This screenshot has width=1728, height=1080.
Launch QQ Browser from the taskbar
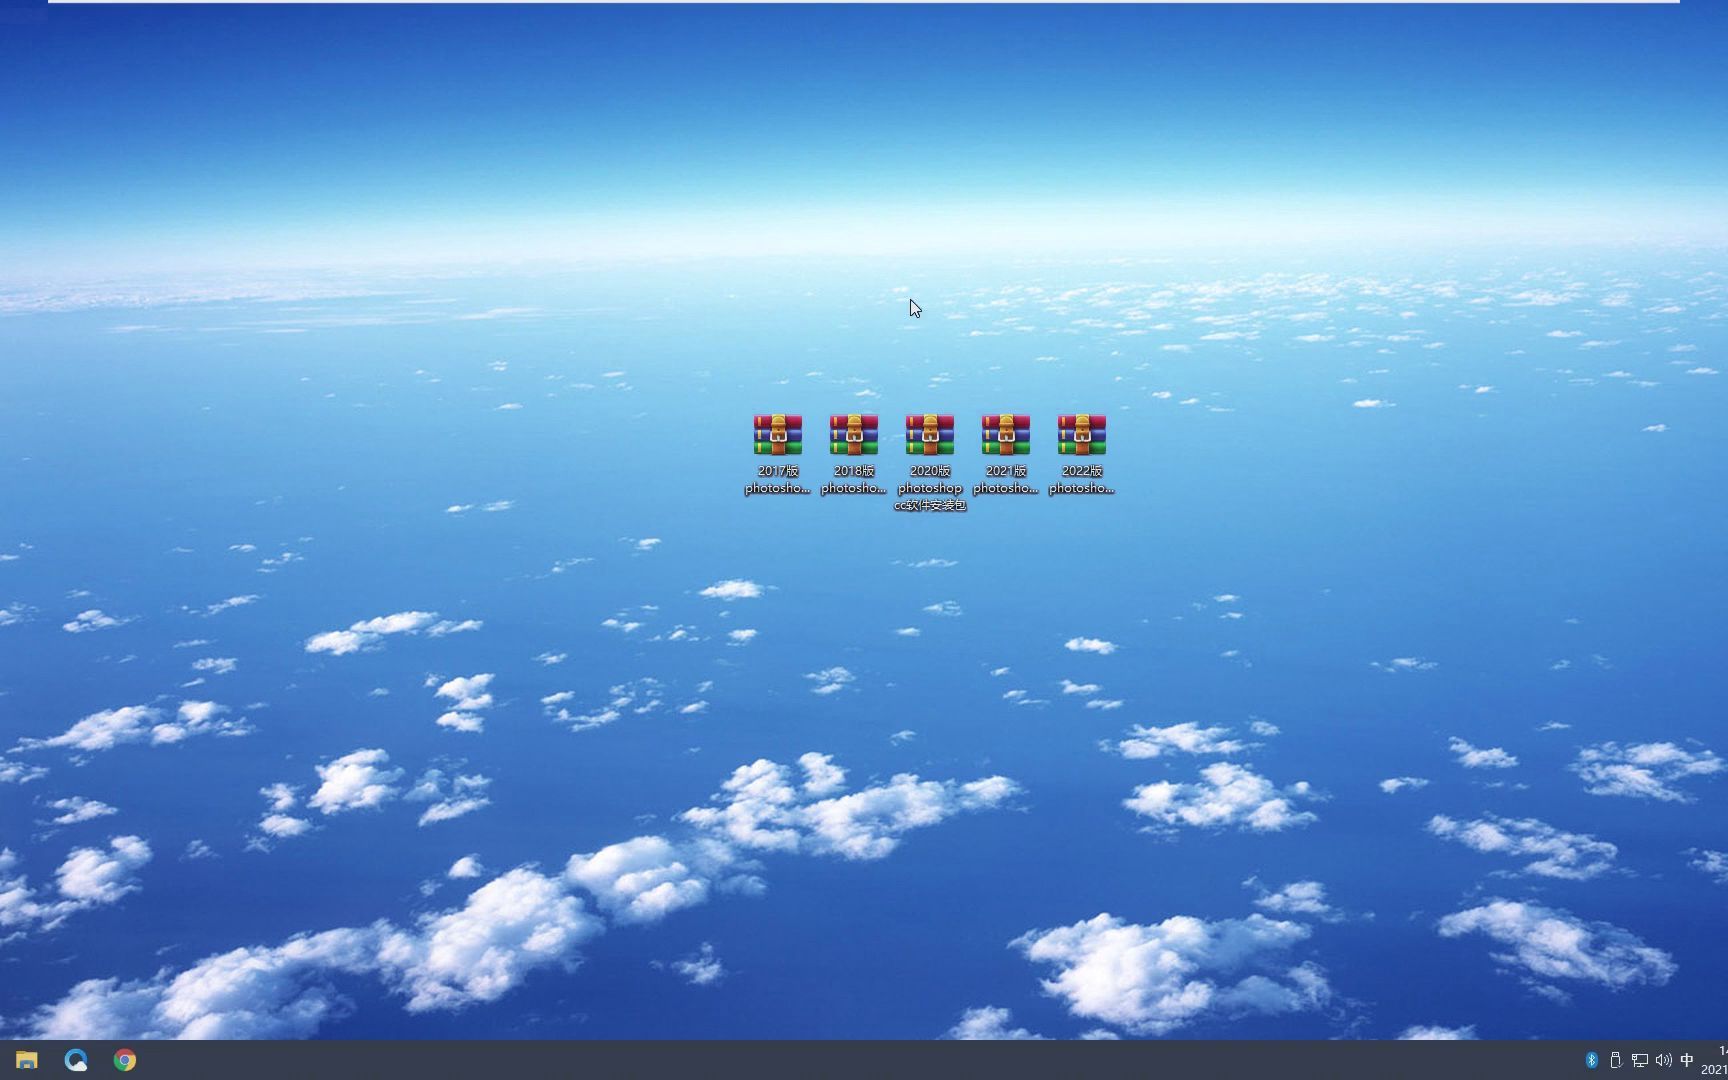click(x=76, y=1059)
